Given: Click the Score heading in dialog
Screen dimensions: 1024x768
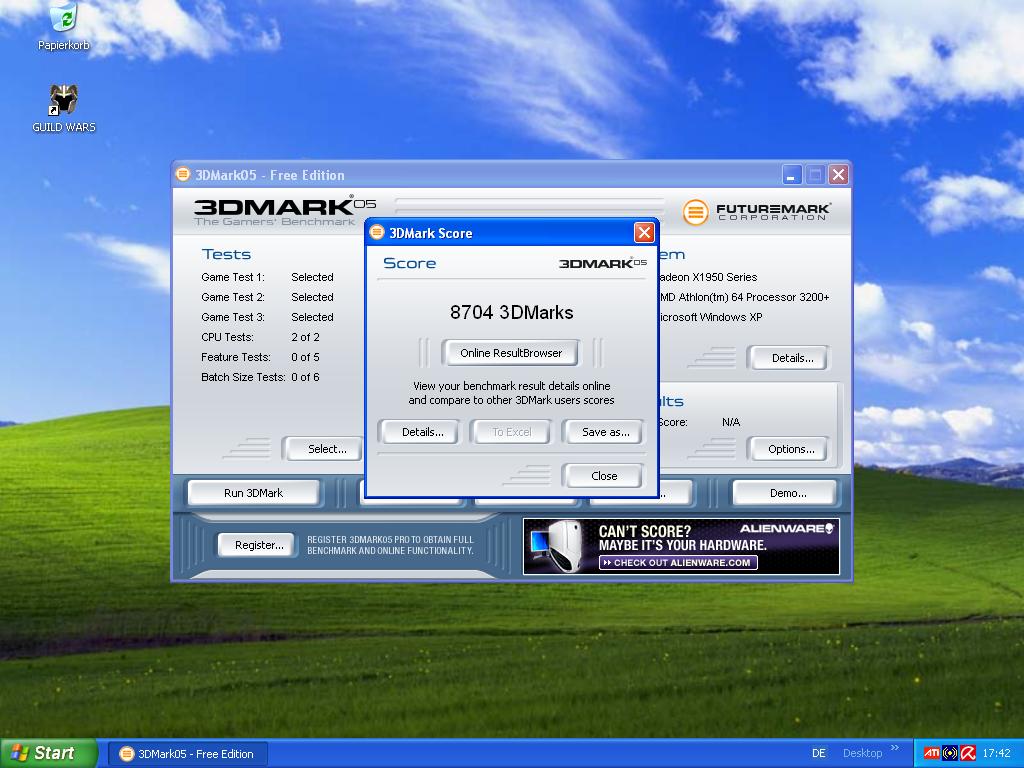Looking at the screenshot, I should tap(409, 263).
